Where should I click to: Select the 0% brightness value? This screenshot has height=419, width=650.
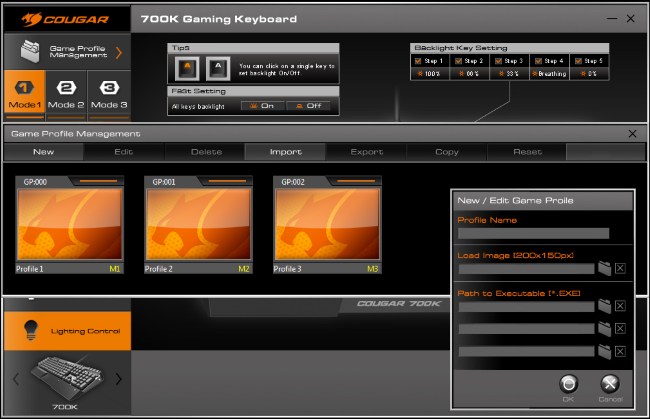click(x=589, y=74)
